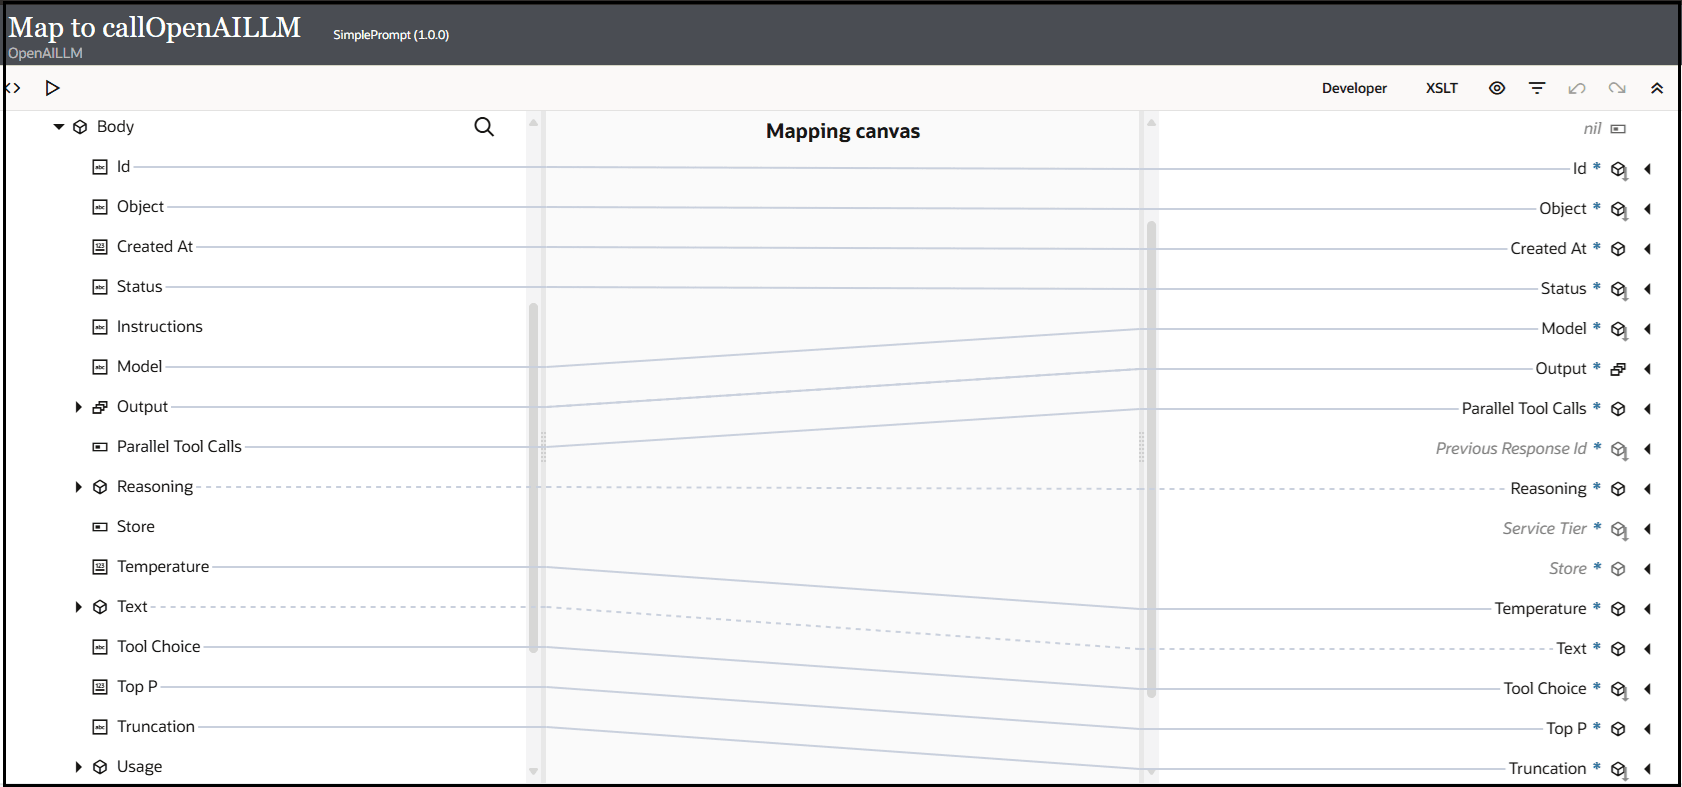Screen dimensions: 1682x787
Task: Click the target Id element icon
Action: [1619, 170]
